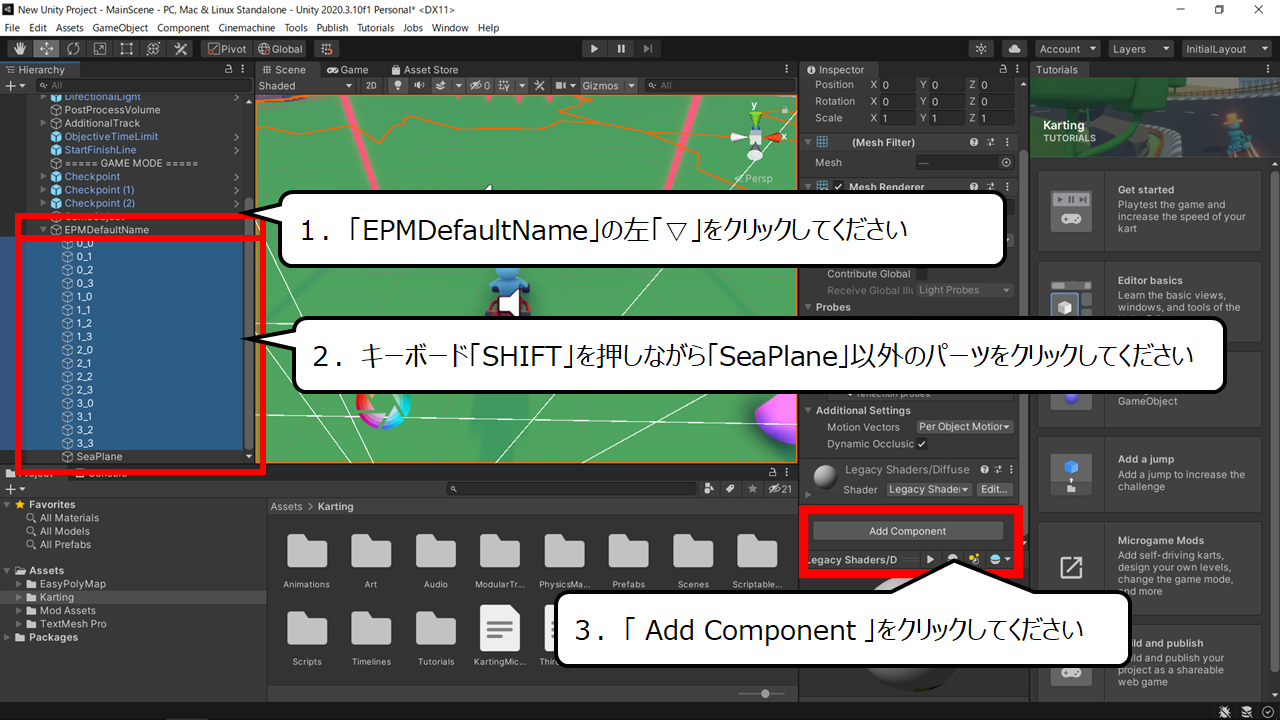The width and height of the screenshot is (1280, 720).
Task: Toggle scene audio speaker icon
Action: 418,86
